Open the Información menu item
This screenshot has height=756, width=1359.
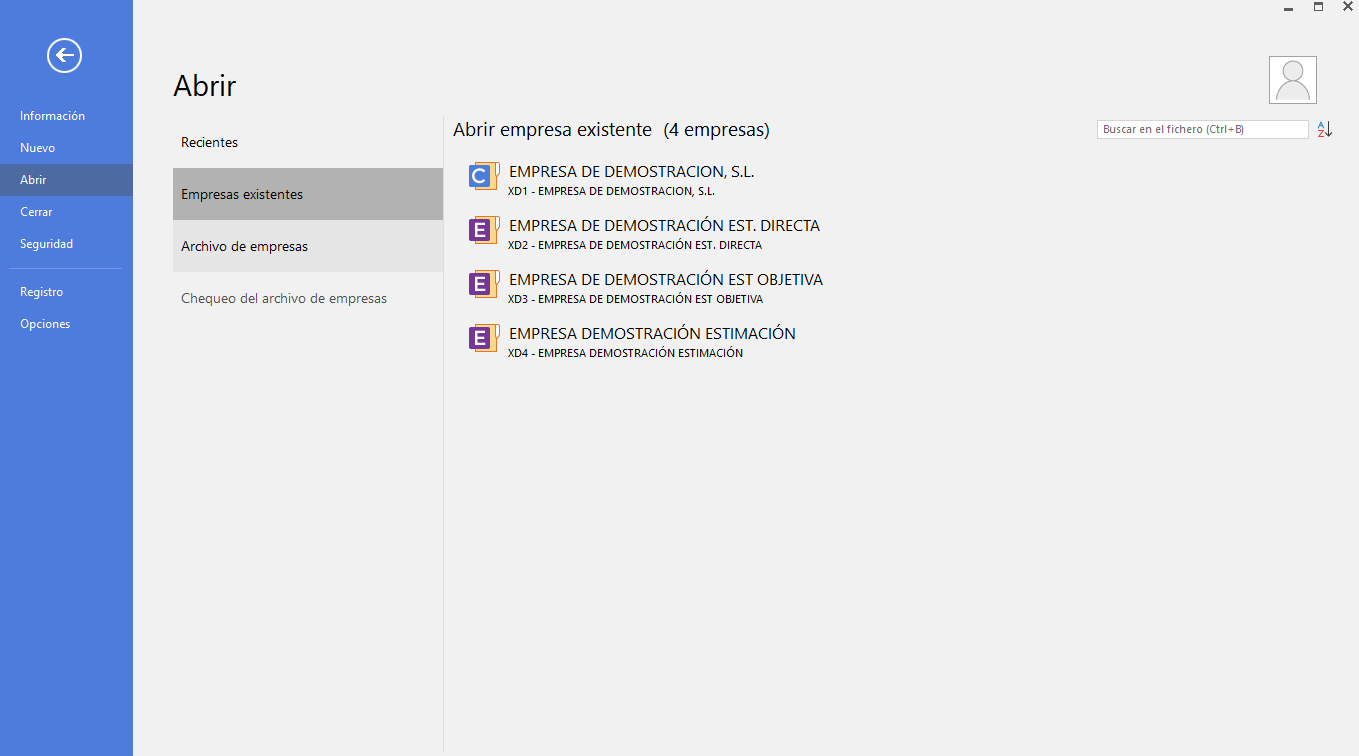point(66,116)
